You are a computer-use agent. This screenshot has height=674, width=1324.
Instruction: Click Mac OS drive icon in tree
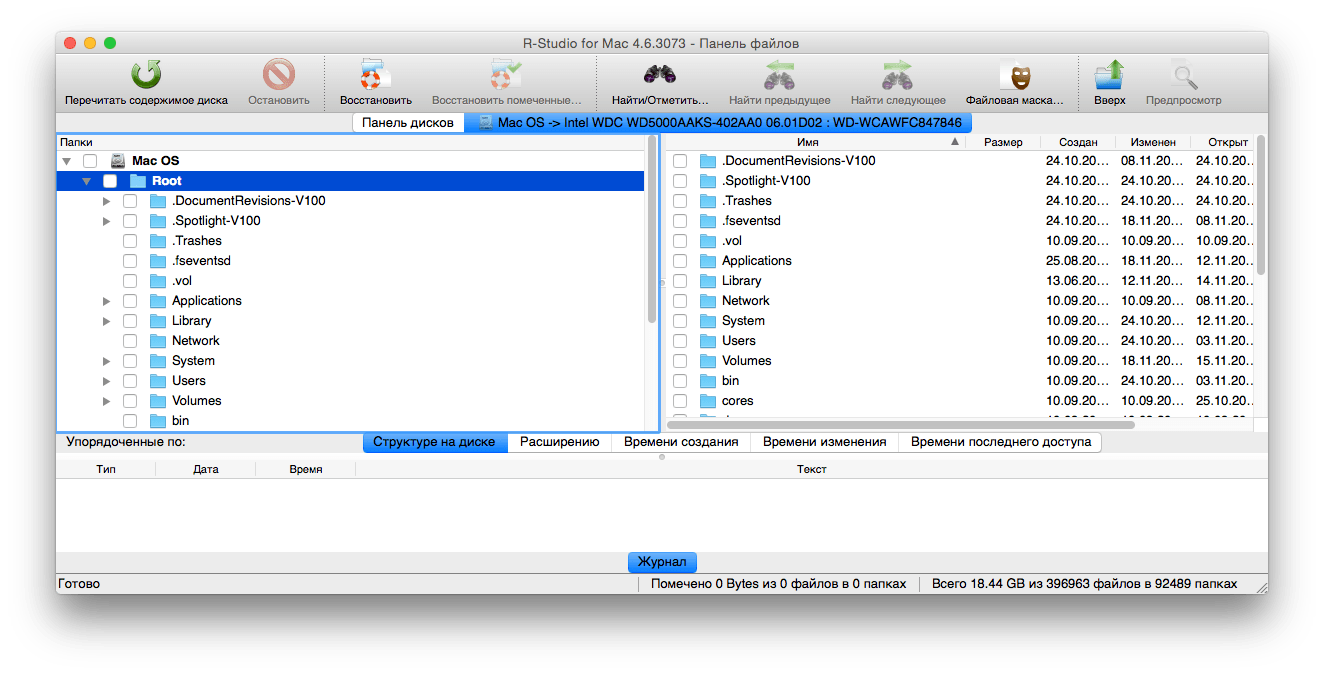(118, 160)
